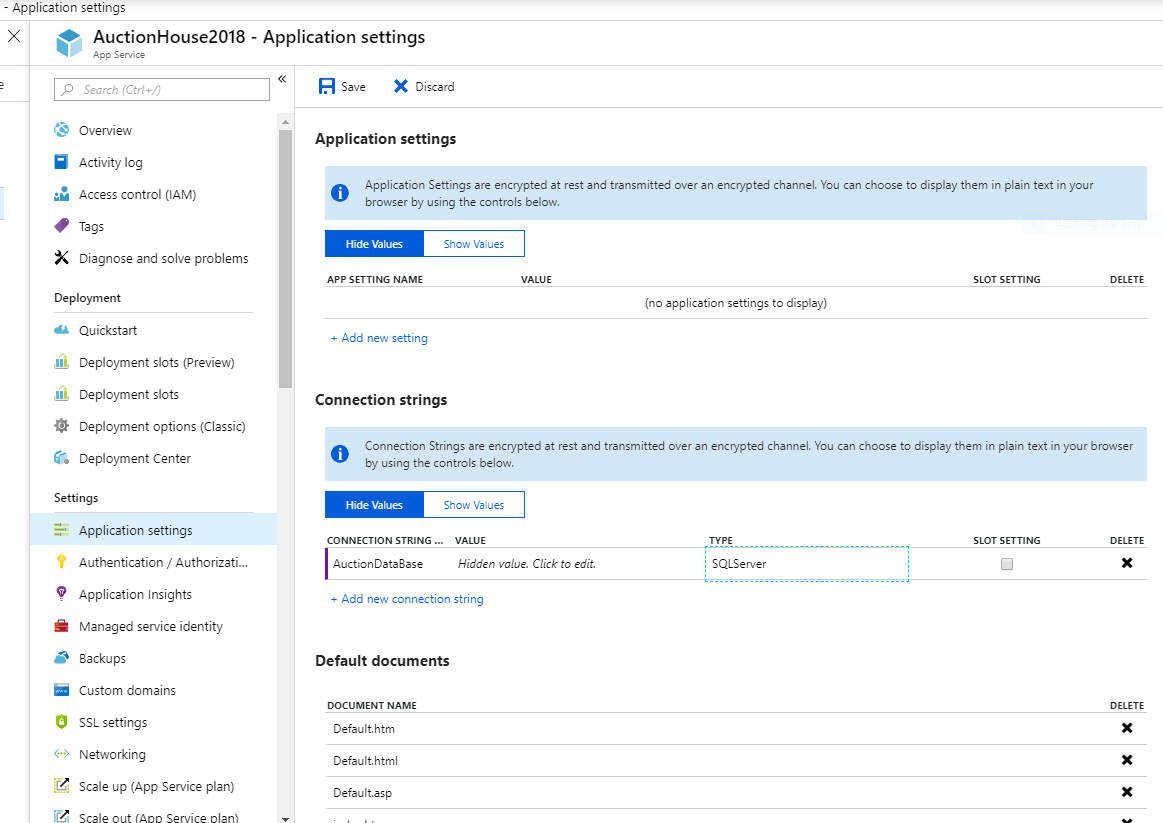The image size is (1163, 823).
Task: Click the Scale up icon
Action: (x=62, y=786)
